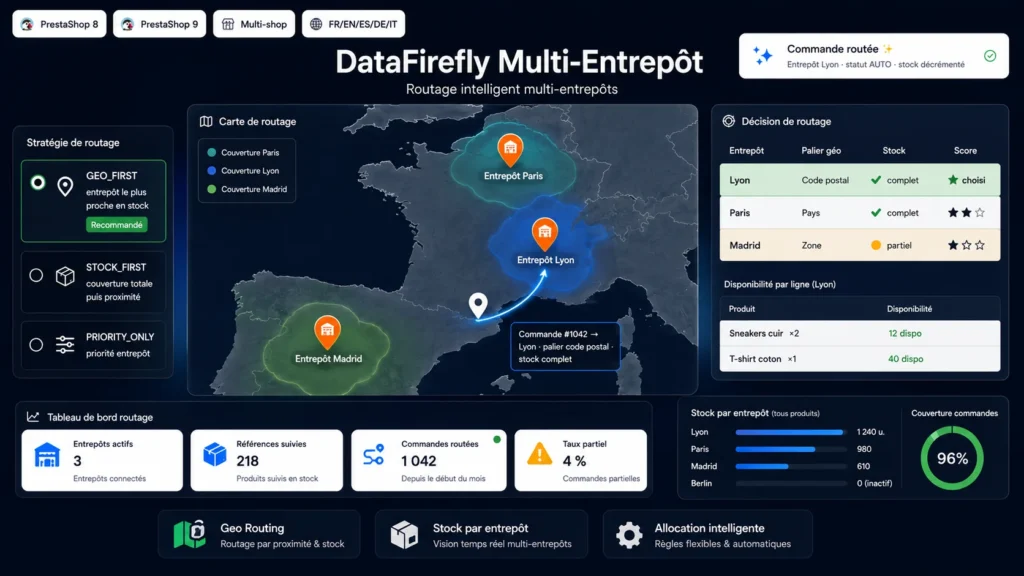Click the Entrepôts actifs warehouse icon
This screenshot has width=1024, height=576.
pos(47,455)
